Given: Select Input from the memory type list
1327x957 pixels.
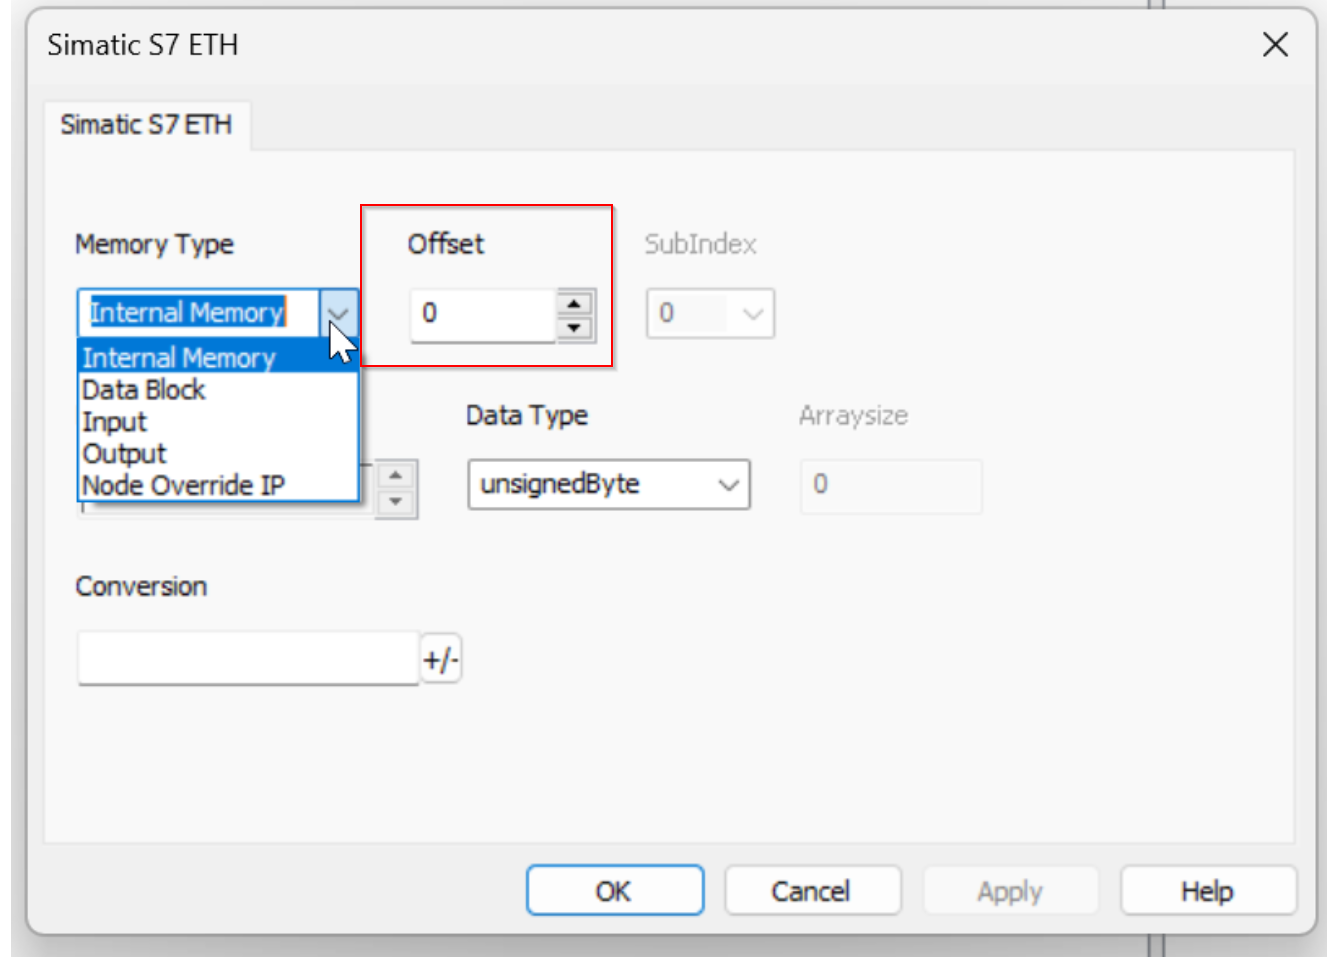Looking at the screenshot, I should pyautogui.click(x=218, y=422).
